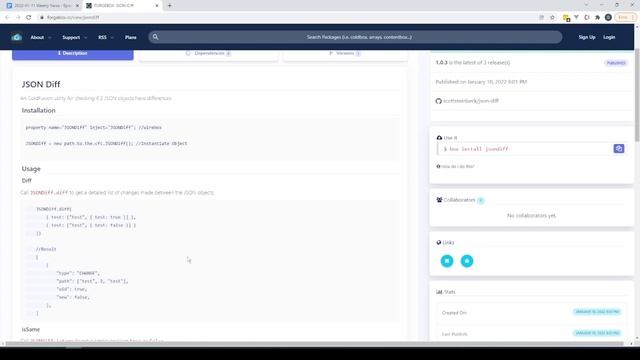Click the Published on January date text
This screenshot has width=640, height=360.
[481, 82]
